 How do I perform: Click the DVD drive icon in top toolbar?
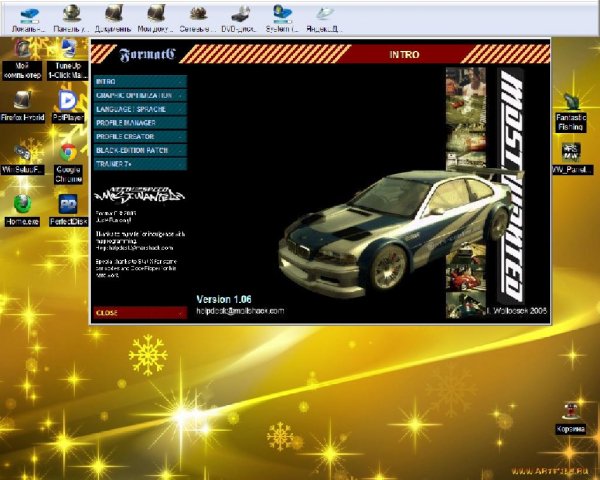click(x=241, y=15)
